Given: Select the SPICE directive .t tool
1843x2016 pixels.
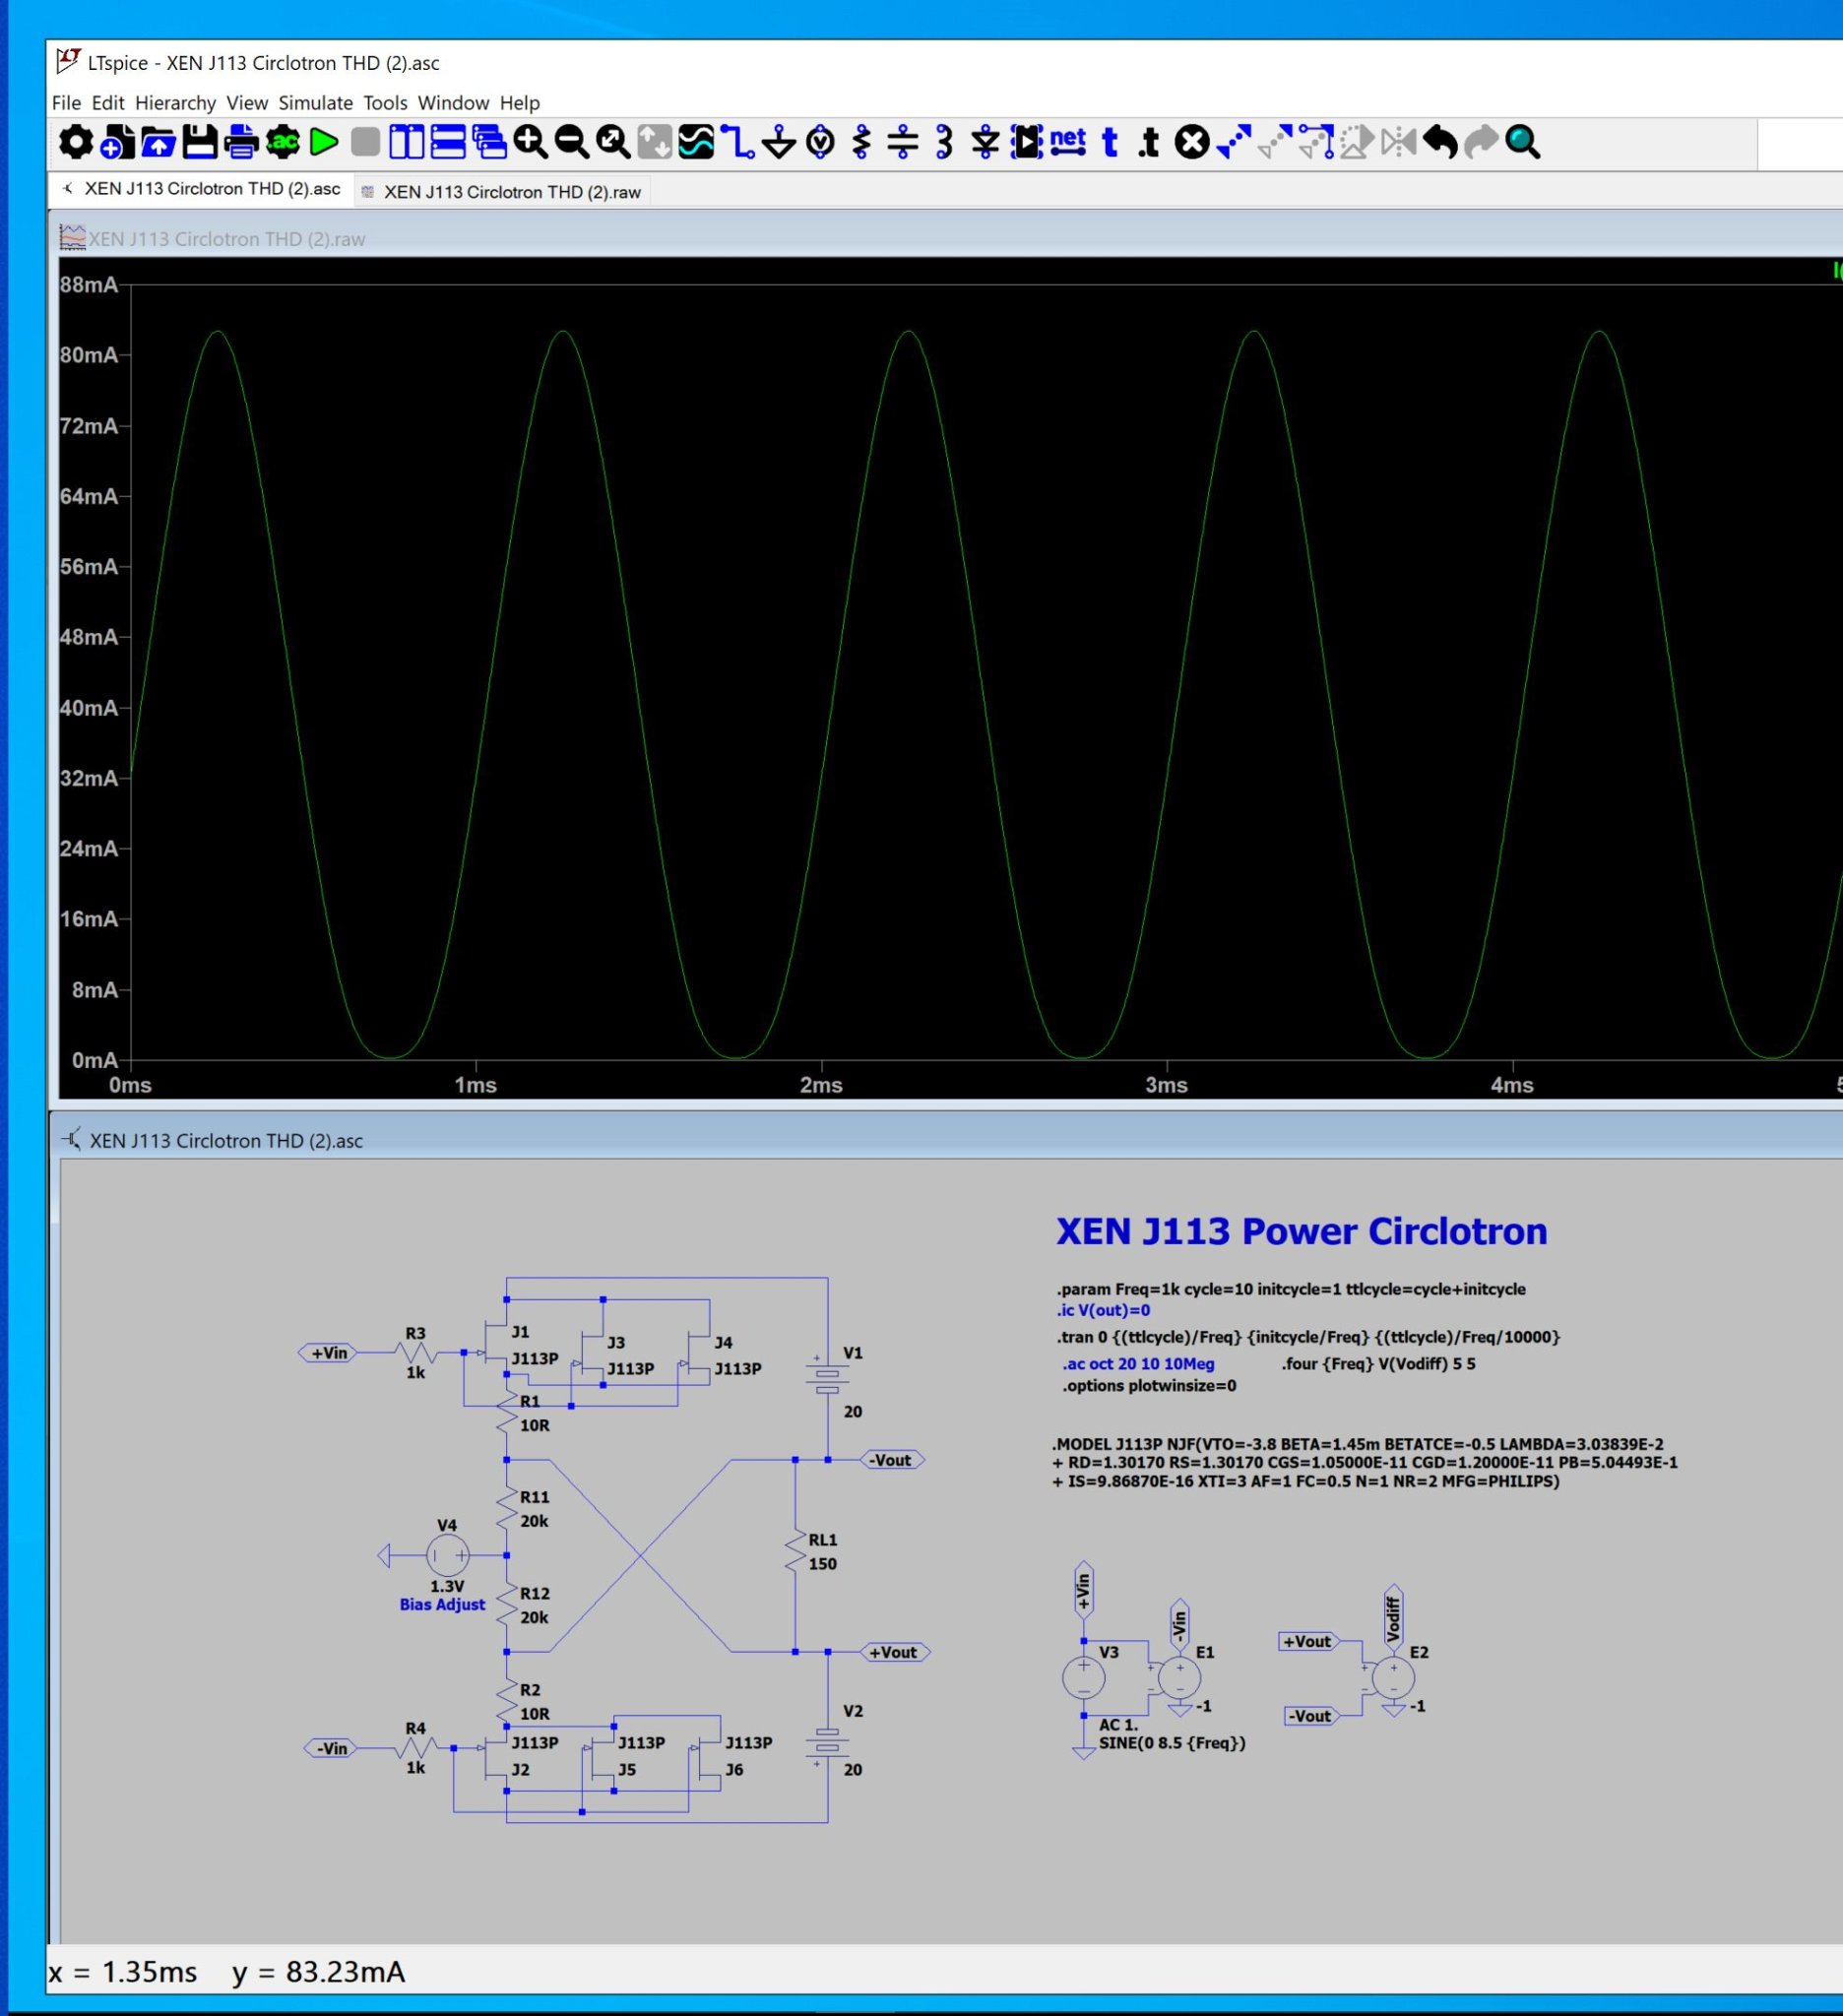Looking at the screenshot, I should click(1149, 143).
